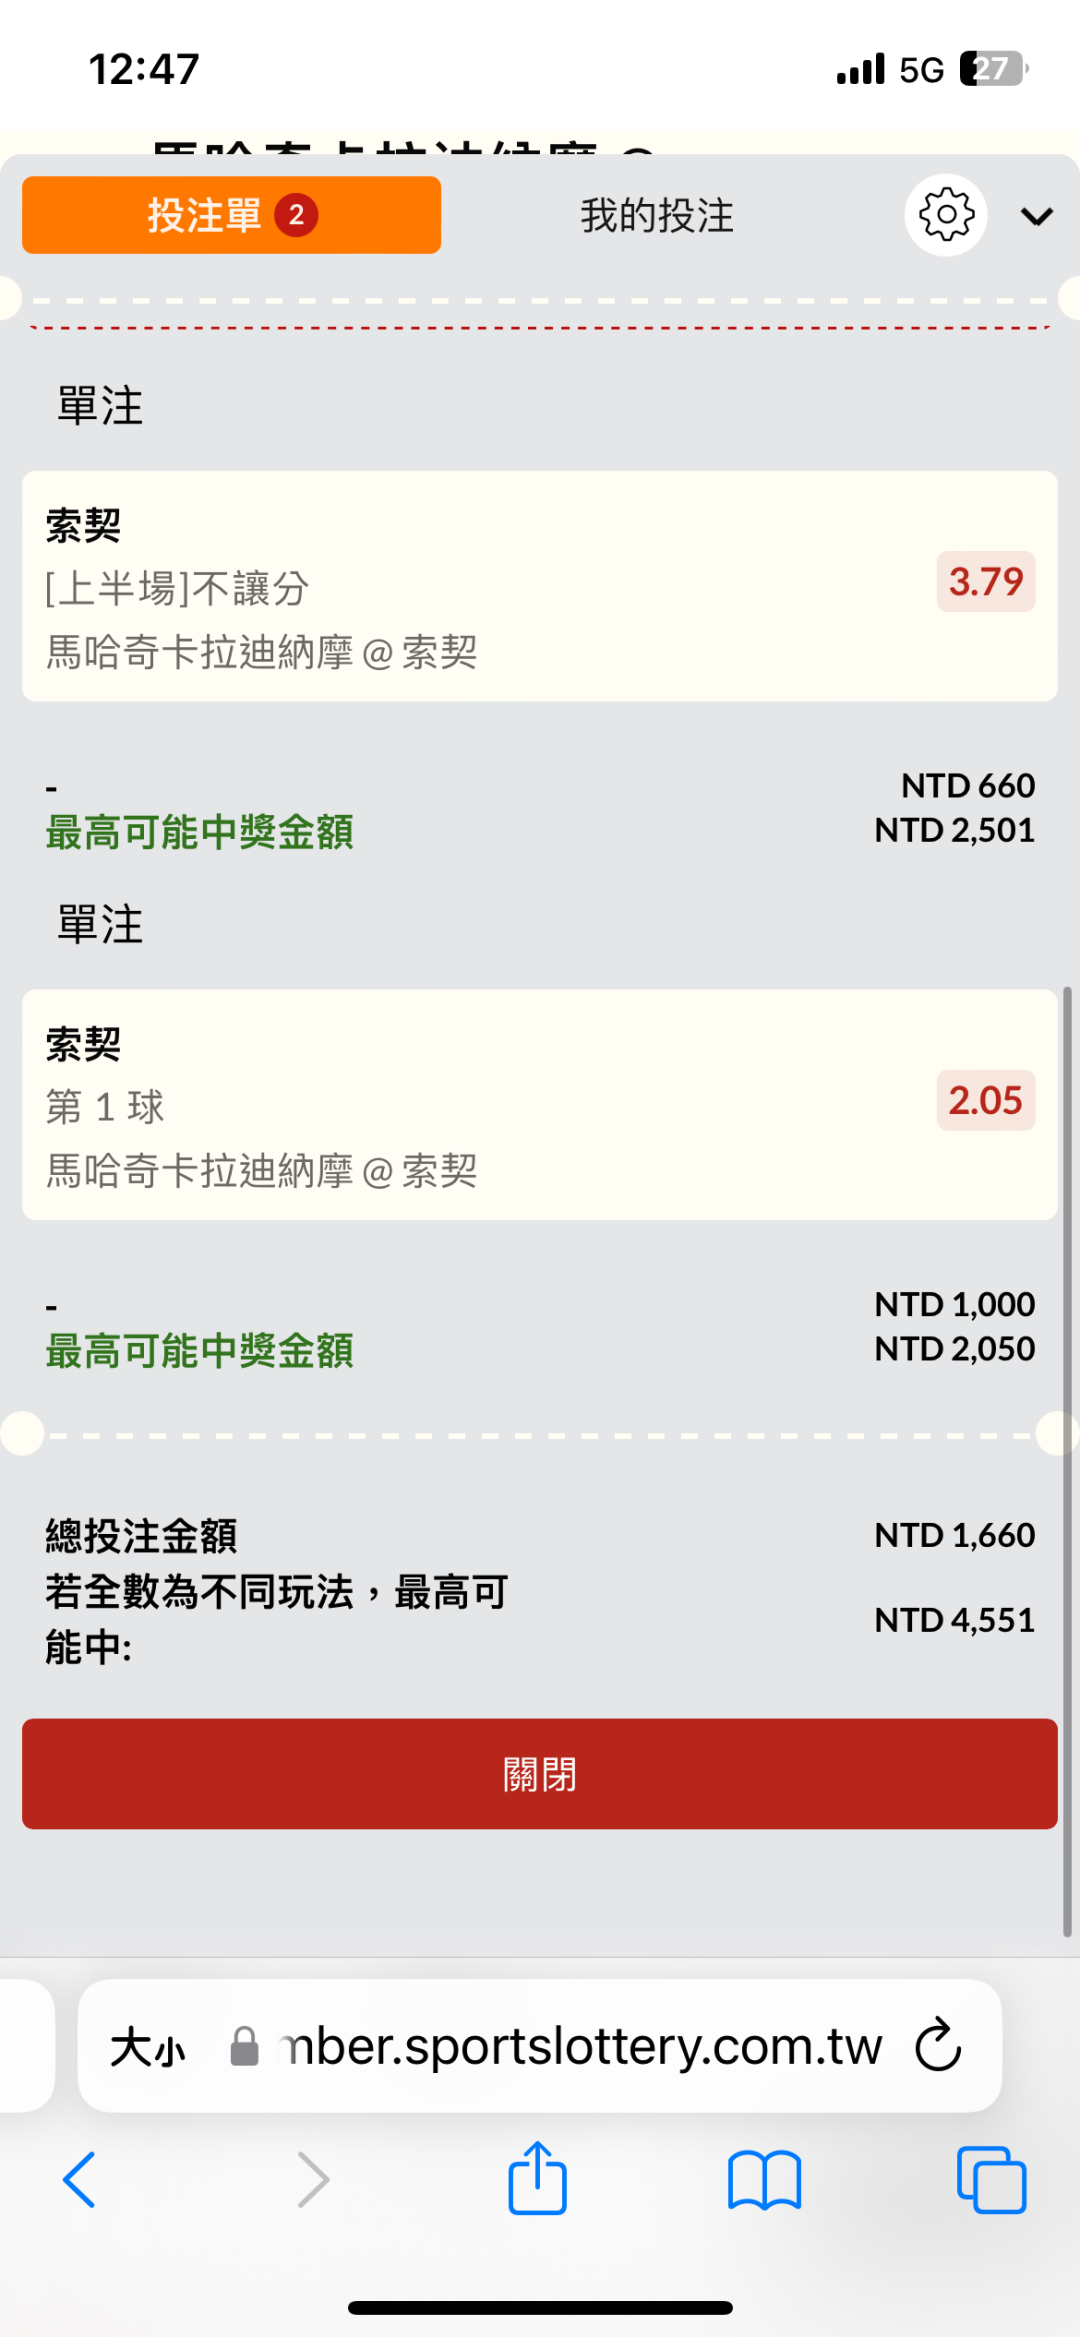The image size is (1080, 2337).
Task: Open bet slip settings gear icon
Action: pos(945,215)
